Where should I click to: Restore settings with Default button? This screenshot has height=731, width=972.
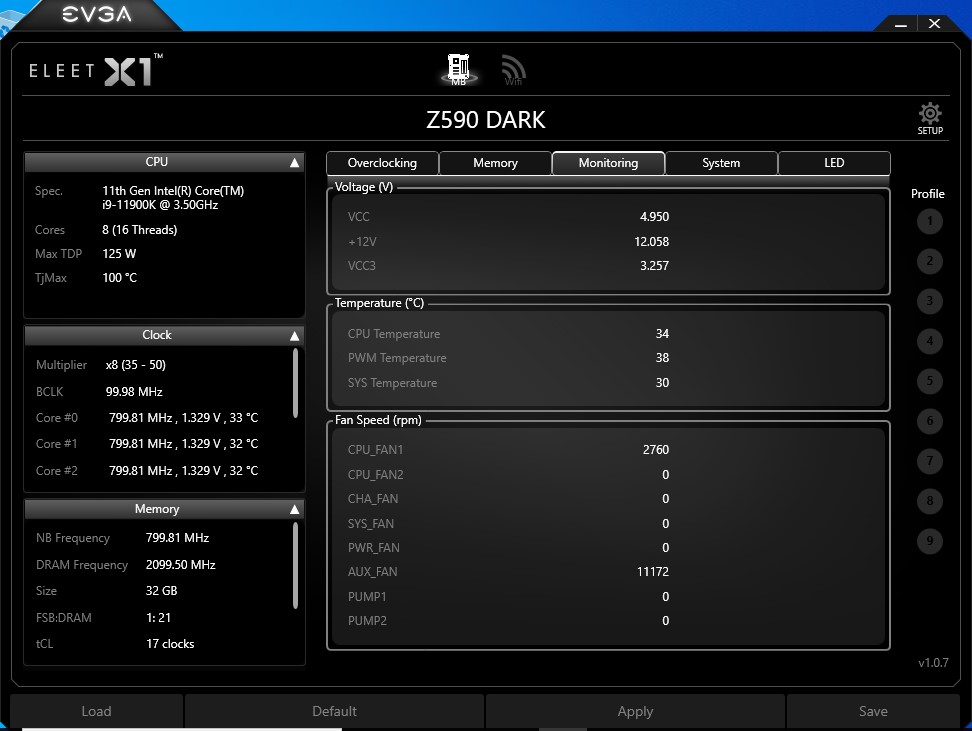point(334,711)
